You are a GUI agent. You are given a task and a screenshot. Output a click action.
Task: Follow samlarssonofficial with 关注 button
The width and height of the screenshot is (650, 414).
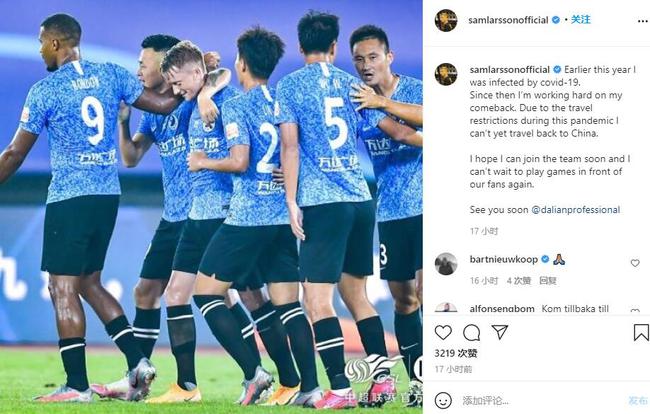point(581,19)
